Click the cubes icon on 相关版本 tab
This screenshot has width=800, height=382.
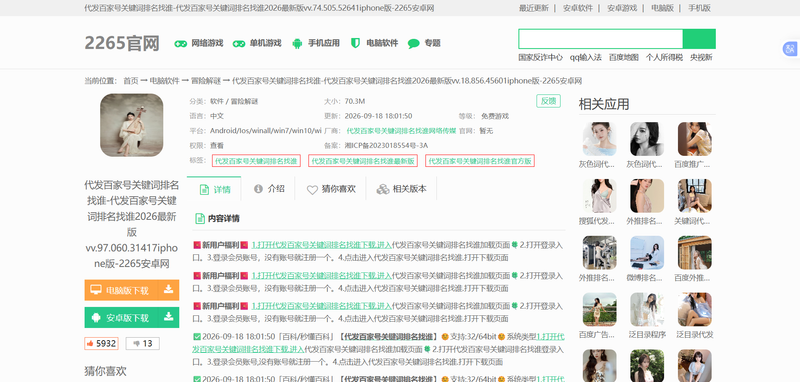point(383,189)
